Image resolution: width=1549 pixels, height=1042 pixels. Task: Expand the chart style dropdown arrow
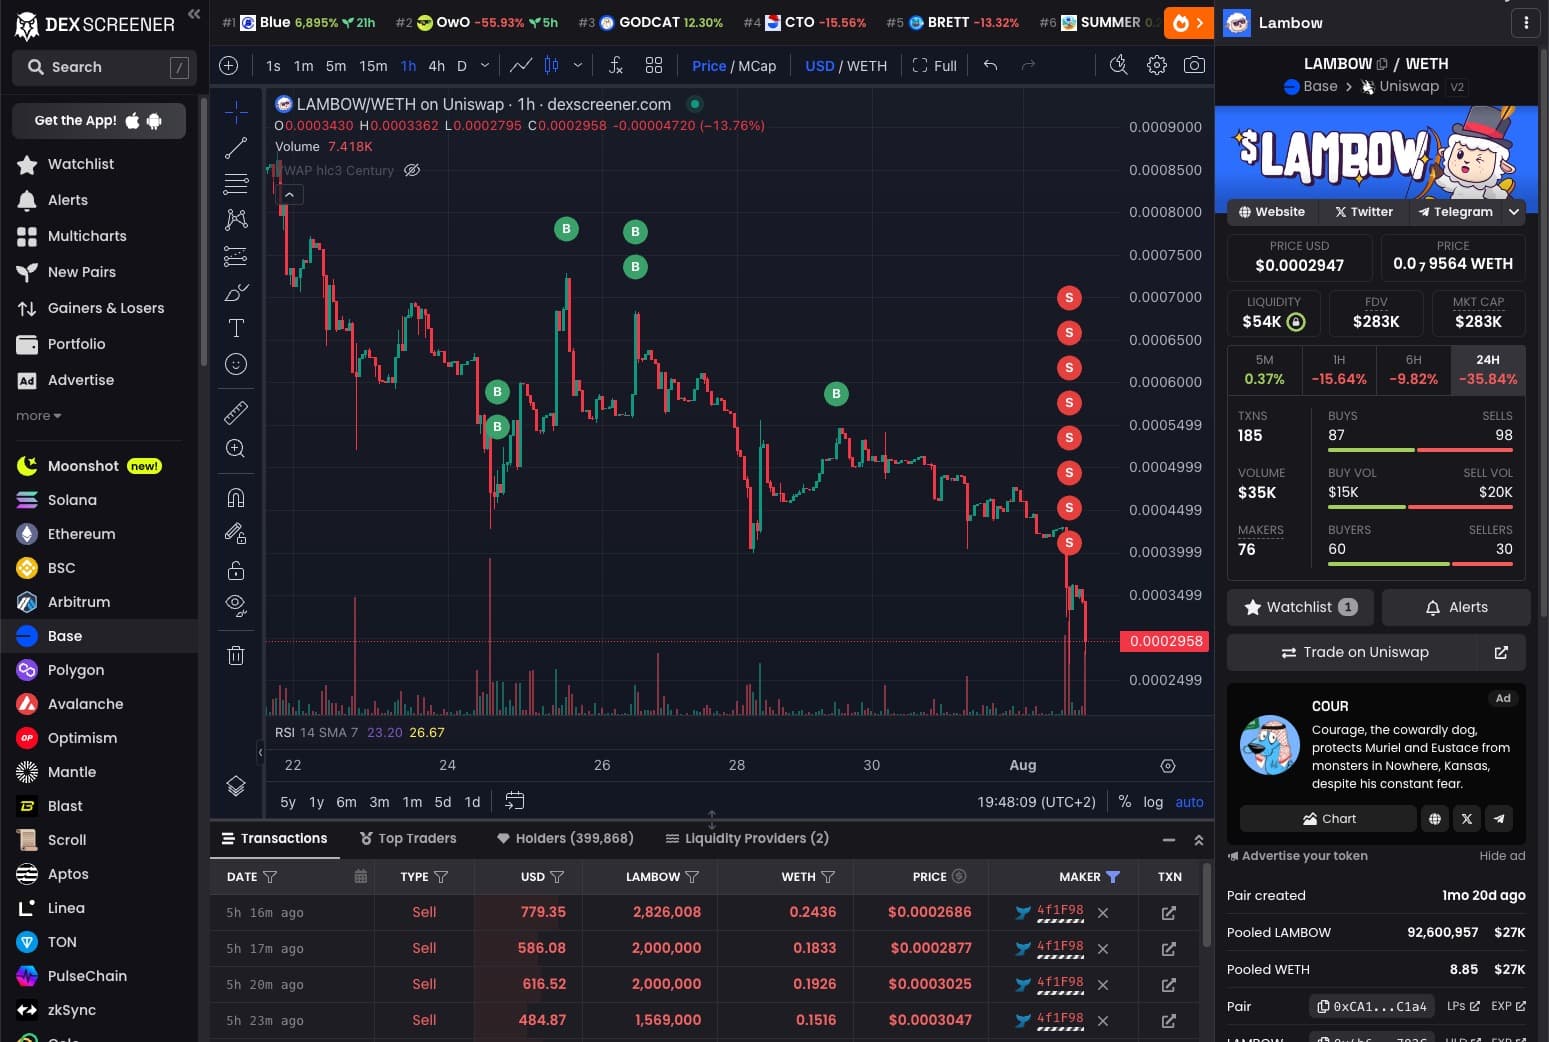point(578,66)
